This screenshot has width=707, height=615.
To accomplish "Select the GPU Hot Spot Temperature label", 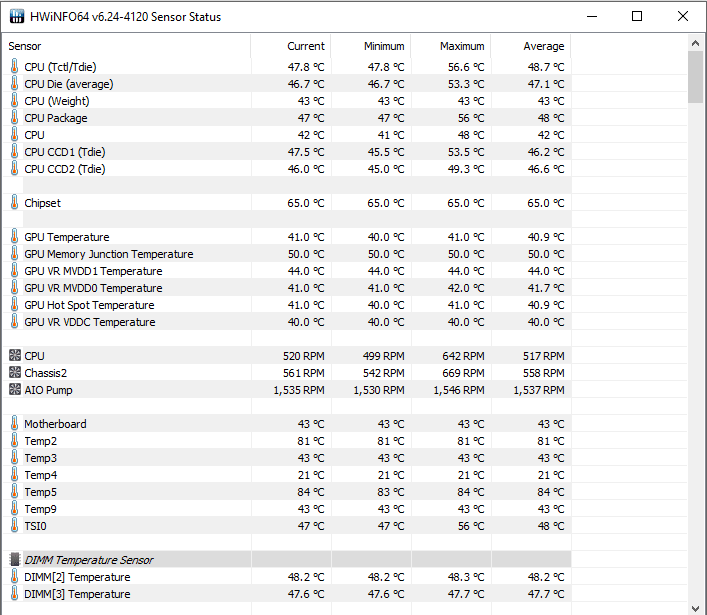I will point(89,305).
